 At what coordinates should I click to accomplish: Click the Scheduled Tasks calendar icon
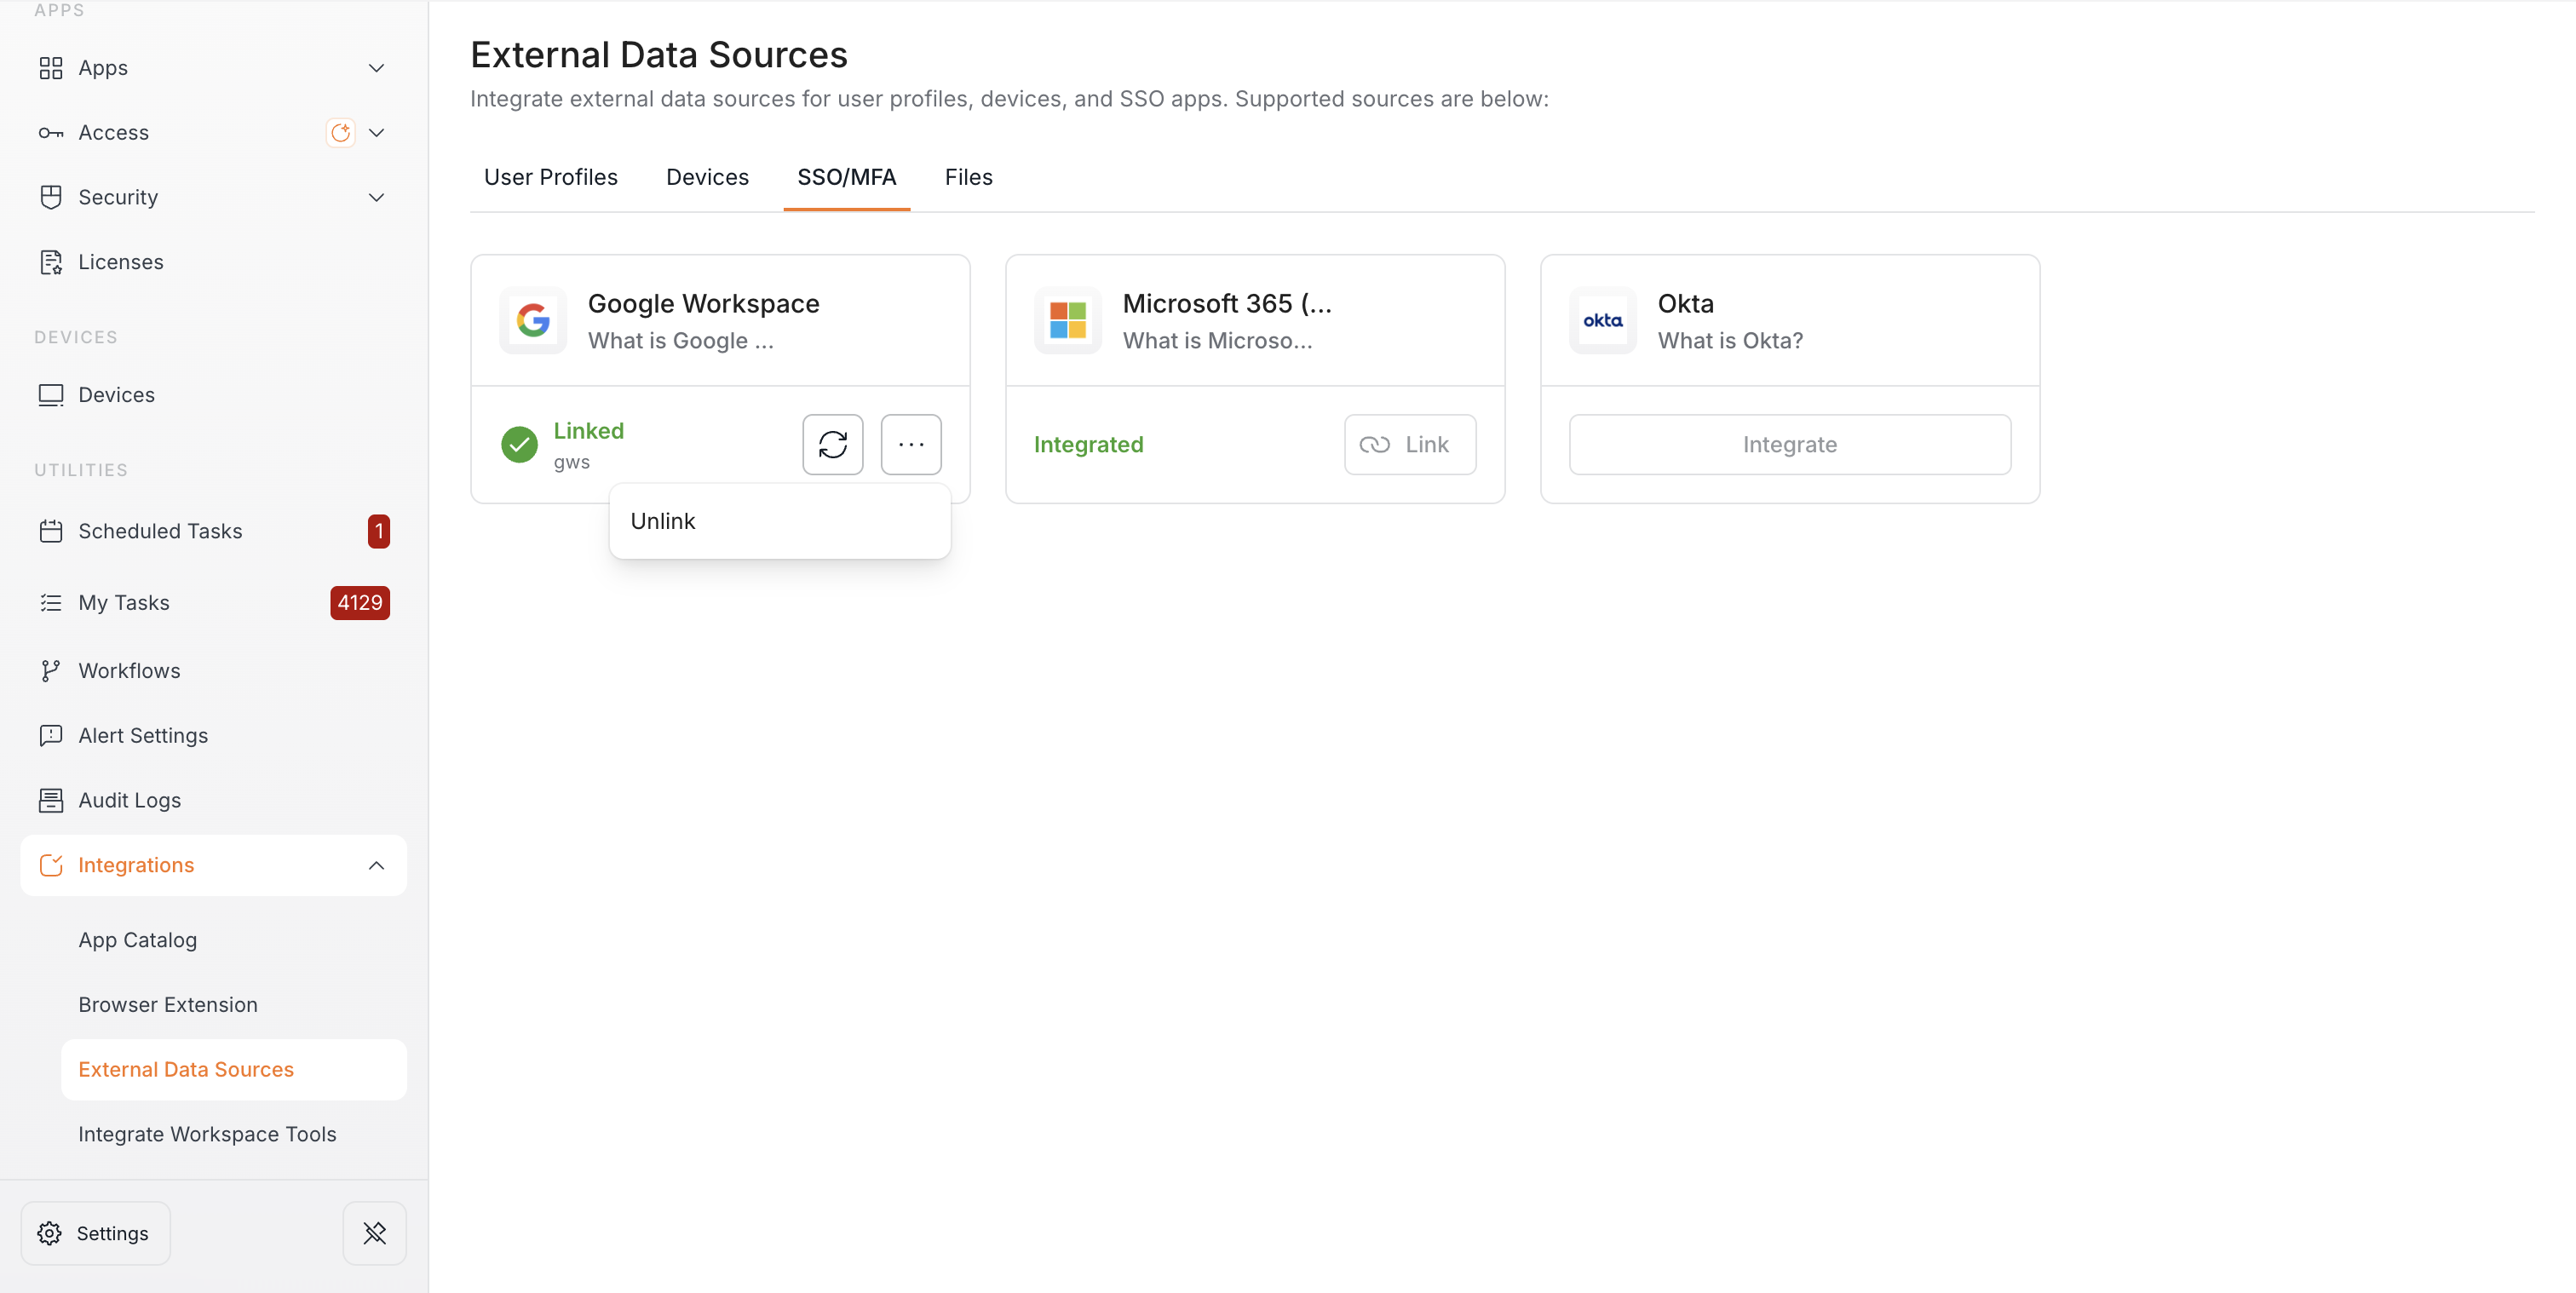click(51, 531)
